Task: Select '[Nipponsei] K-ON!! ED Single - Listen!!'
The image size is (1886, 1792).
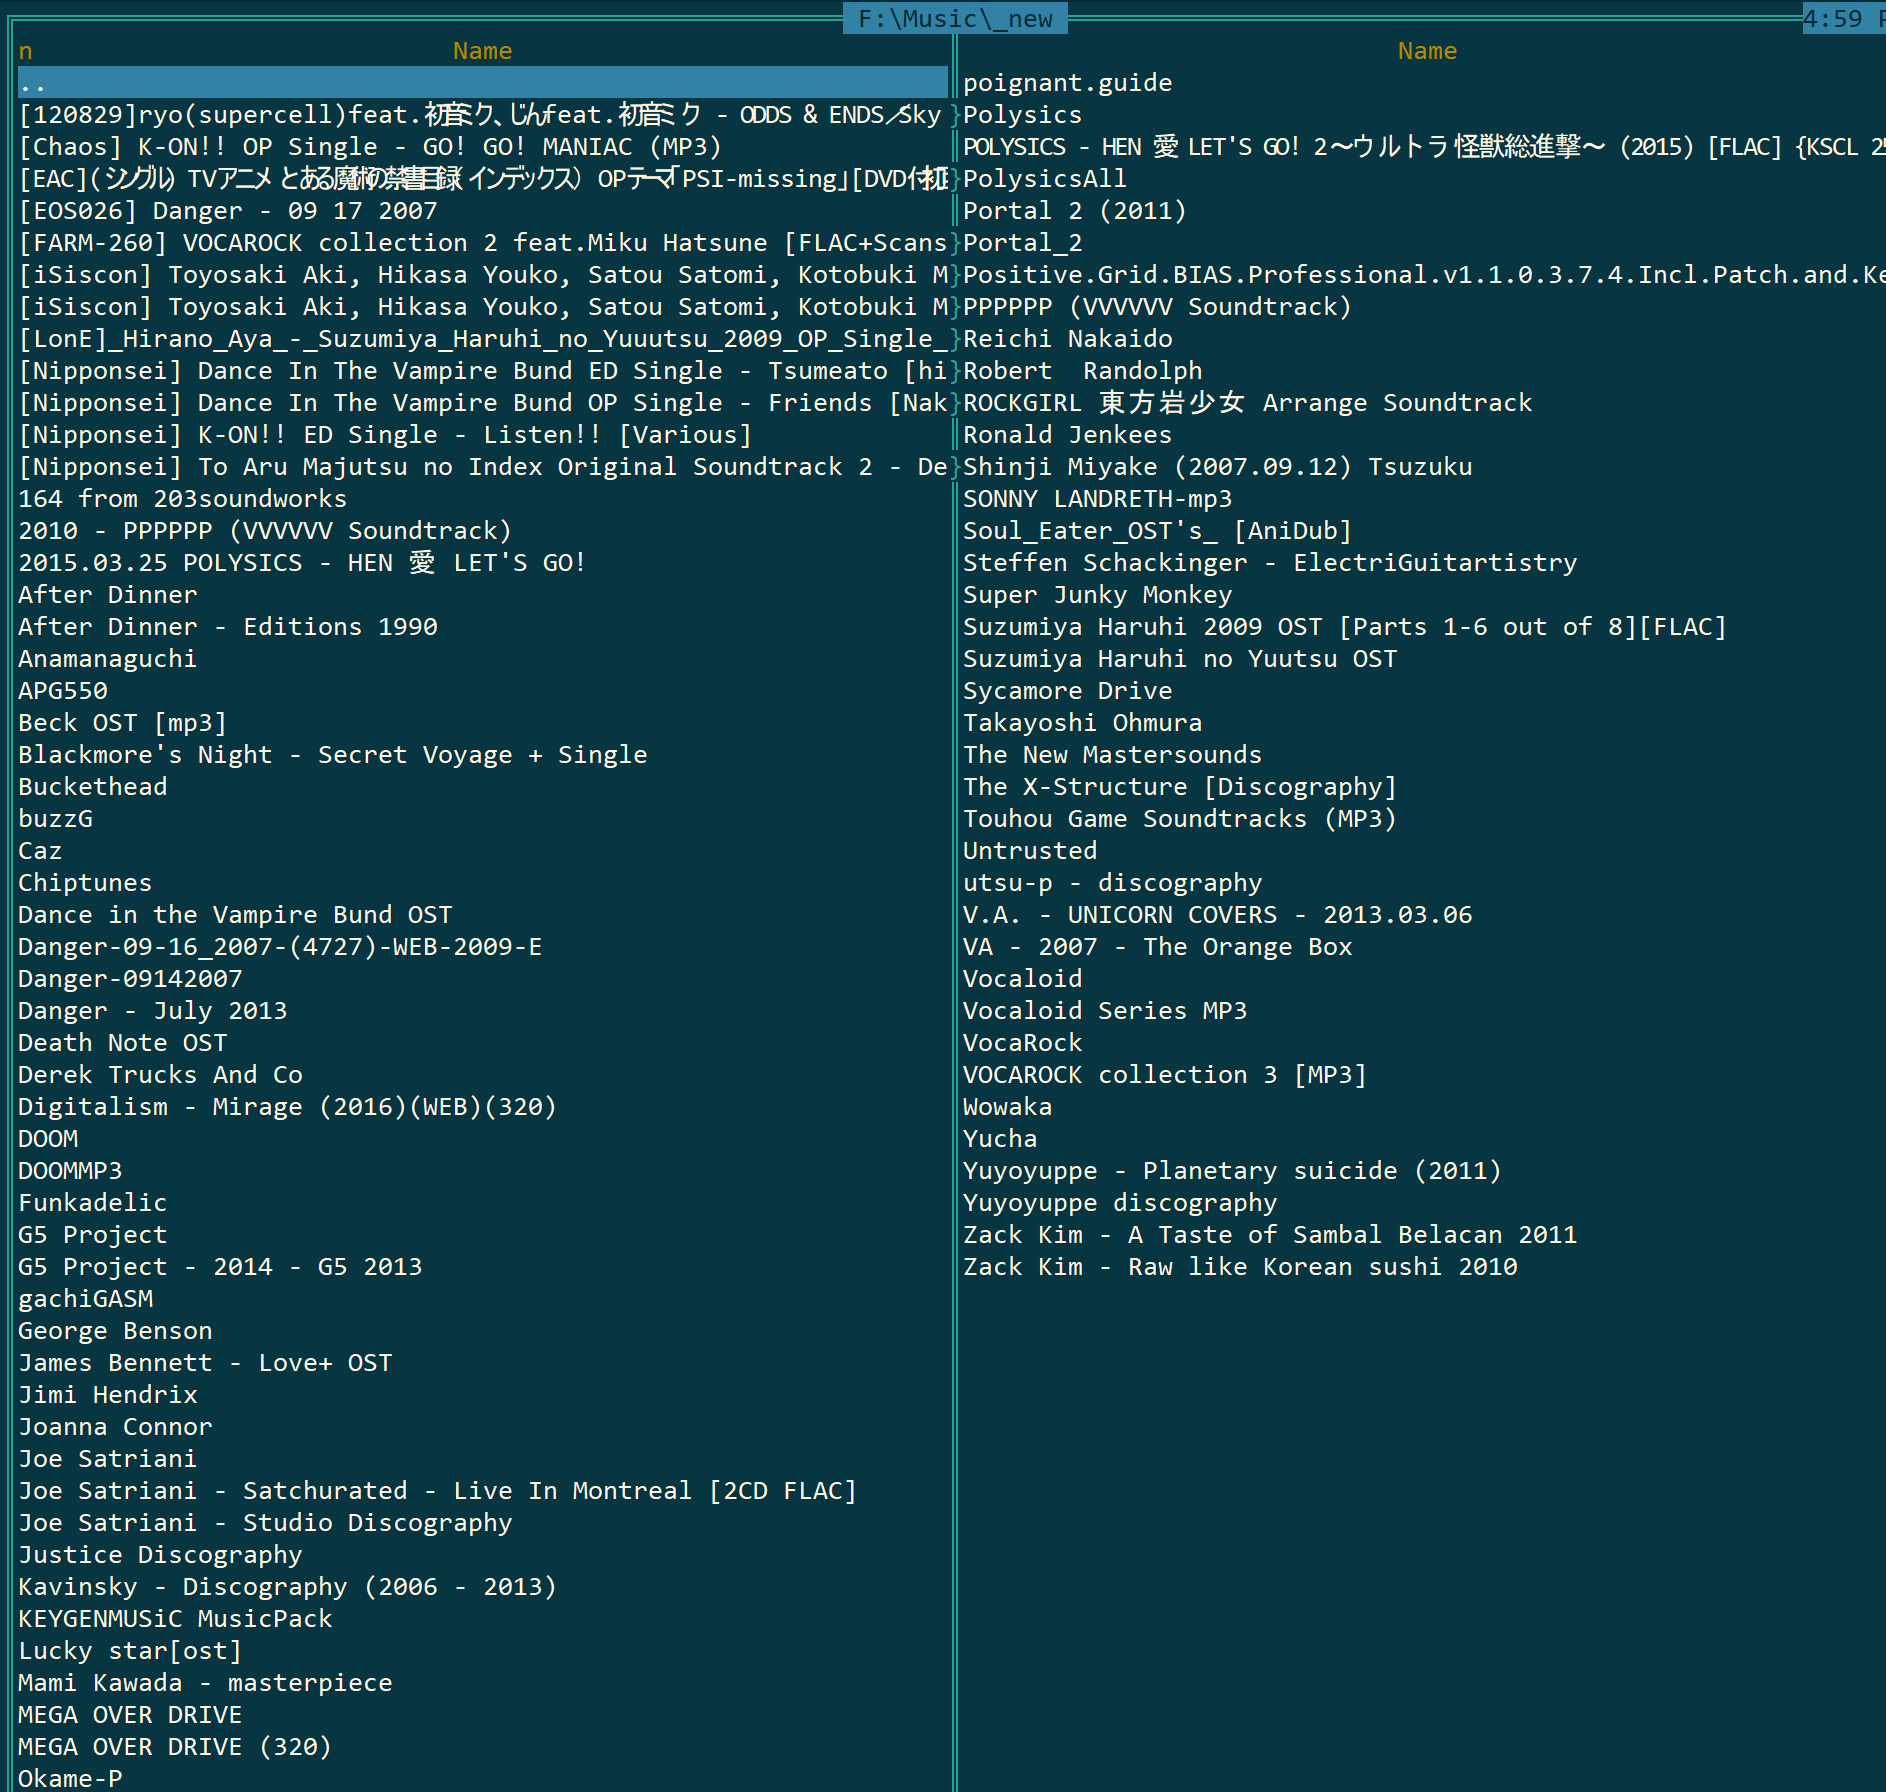Action: click(x=385, y=435)
